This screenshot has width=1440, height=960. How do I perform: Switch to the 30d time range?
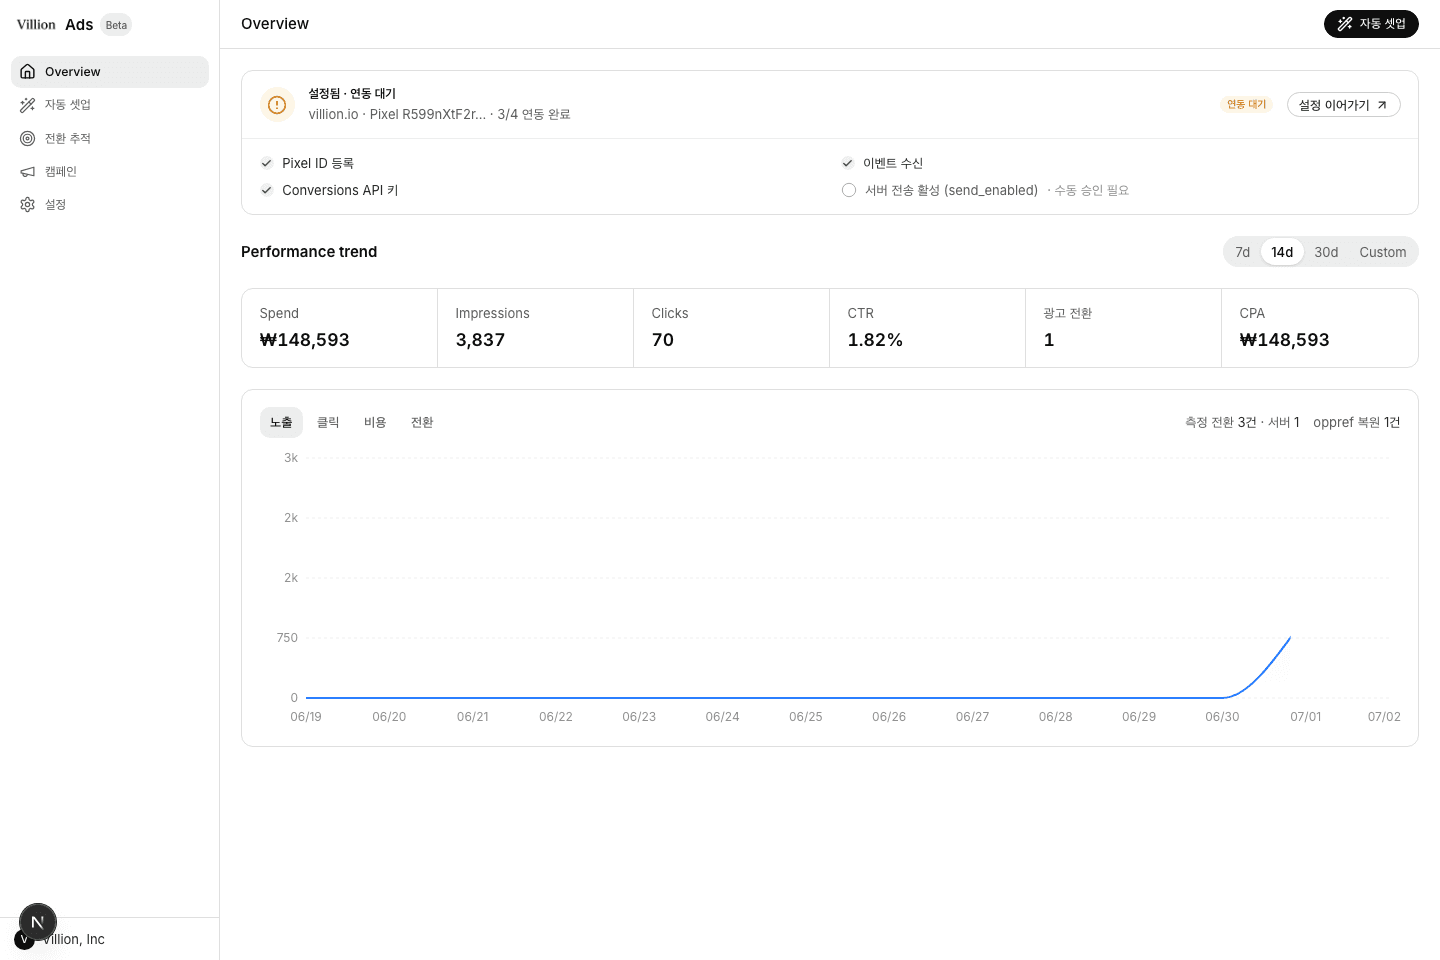[1326, 252]
